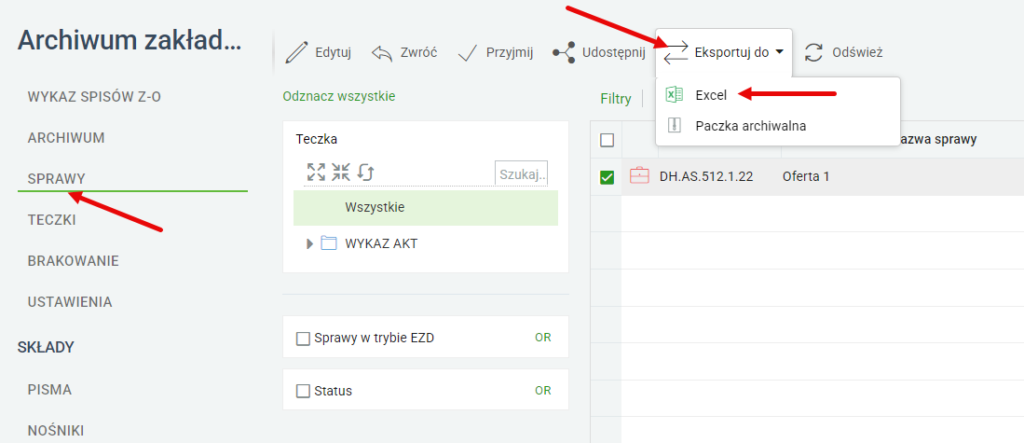Open the ARCHIWUM section
The image size is (1024, 443).
[x=66, y=138]
